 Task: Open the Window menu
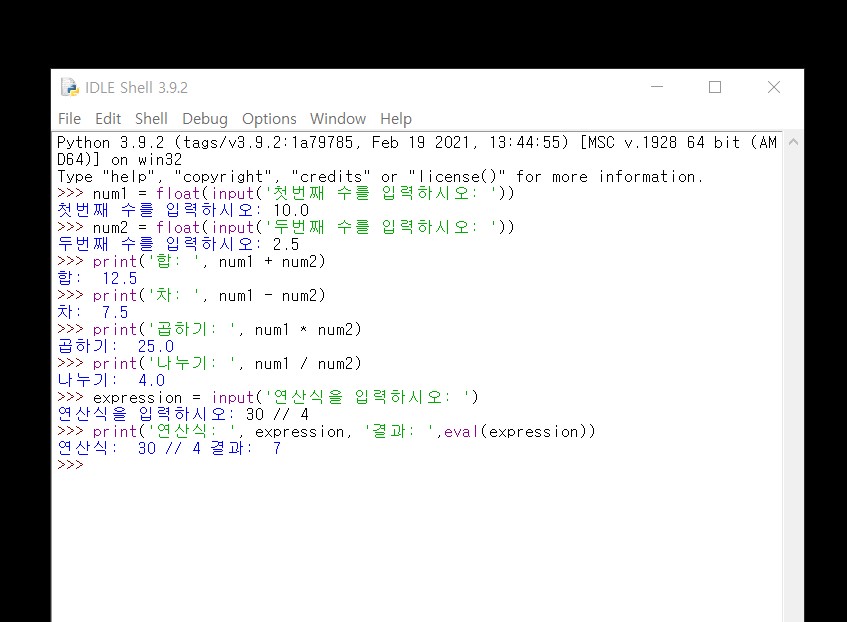pyautogui.click(x=337, y=118)
